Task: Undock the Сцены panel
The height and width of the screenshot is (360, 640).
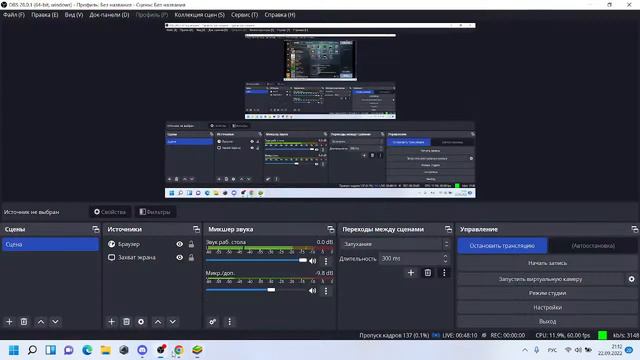Action: (96, 229)
